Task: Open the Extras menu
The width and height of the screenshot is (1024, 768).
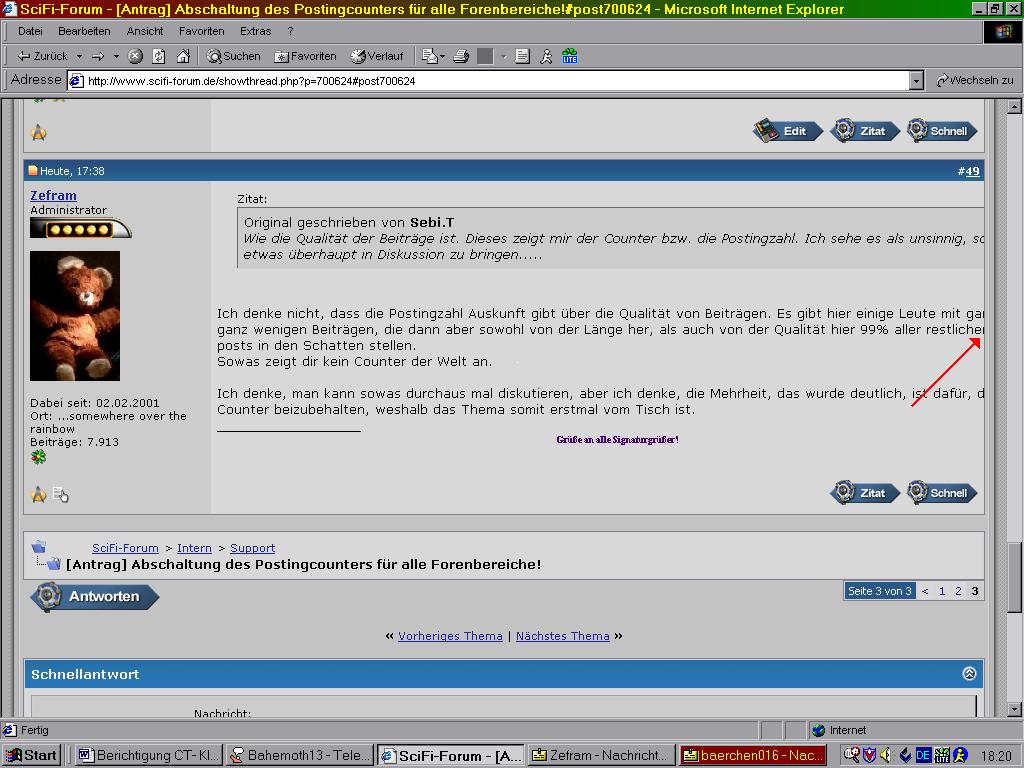Action: (255, 31)
